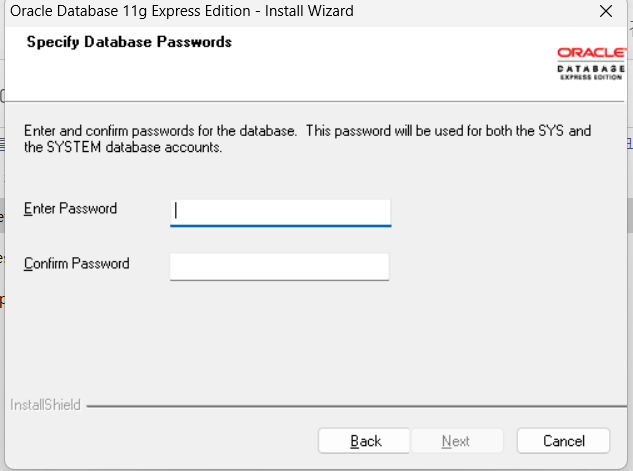The image size is (633, 471).
Task: Click the DATABASE text under the logo
Action: (591, 68)
